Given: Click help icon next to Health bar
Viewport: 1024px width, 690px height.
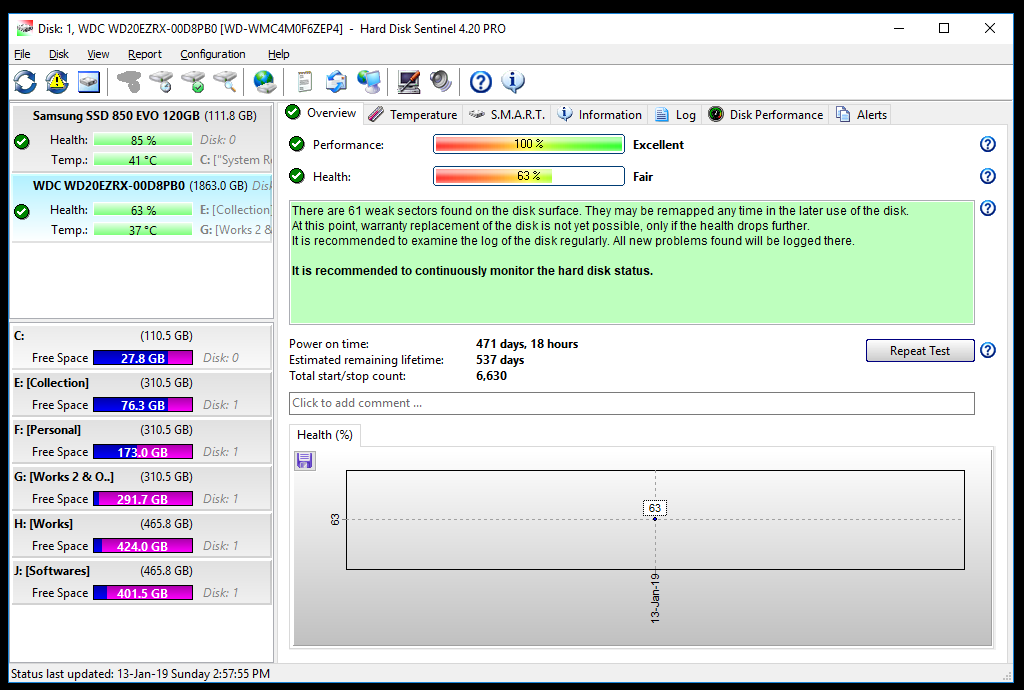Looking at the screenshot, I should 988,176.
